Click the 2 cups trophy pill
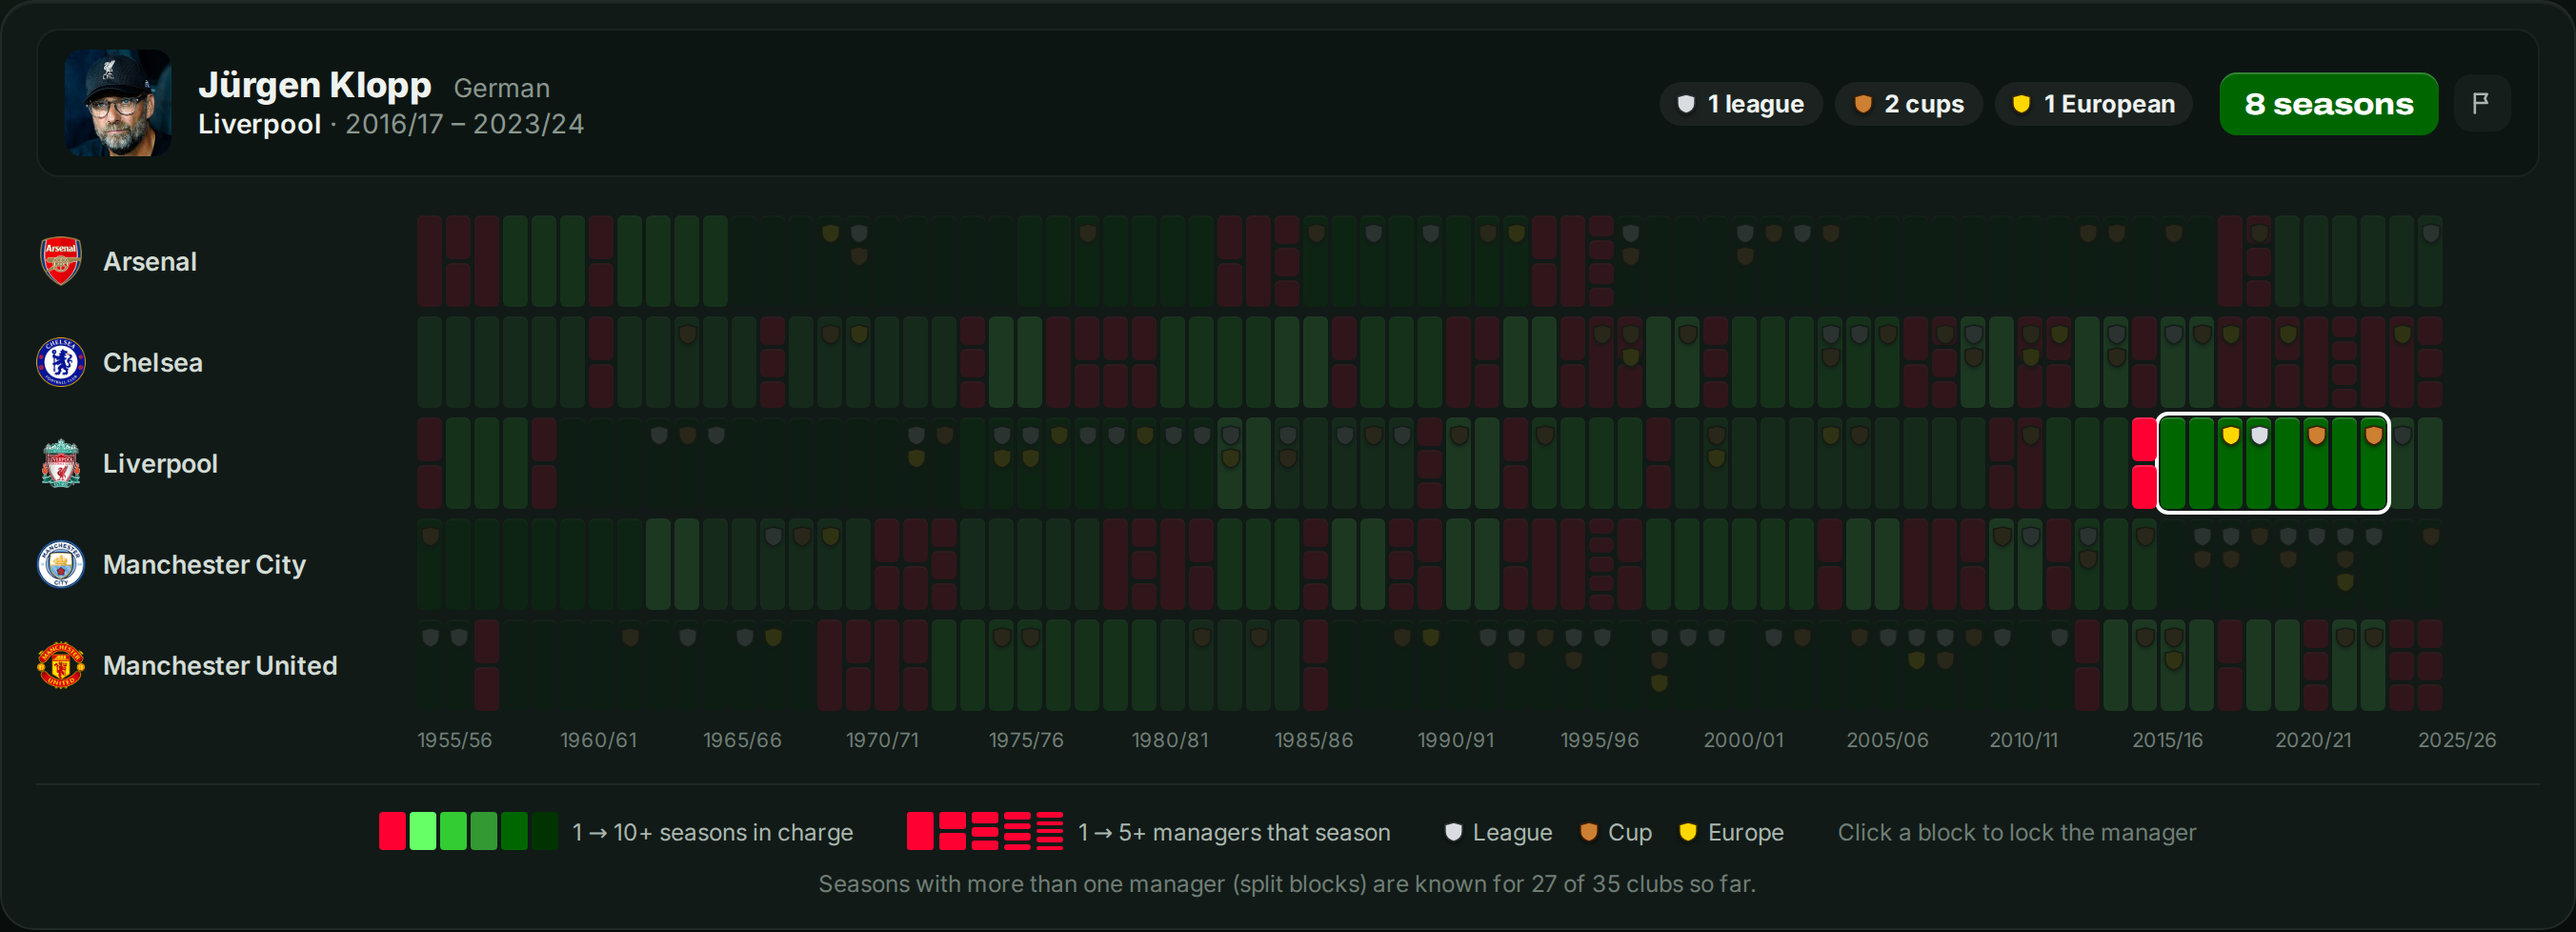 (1909, 104)
